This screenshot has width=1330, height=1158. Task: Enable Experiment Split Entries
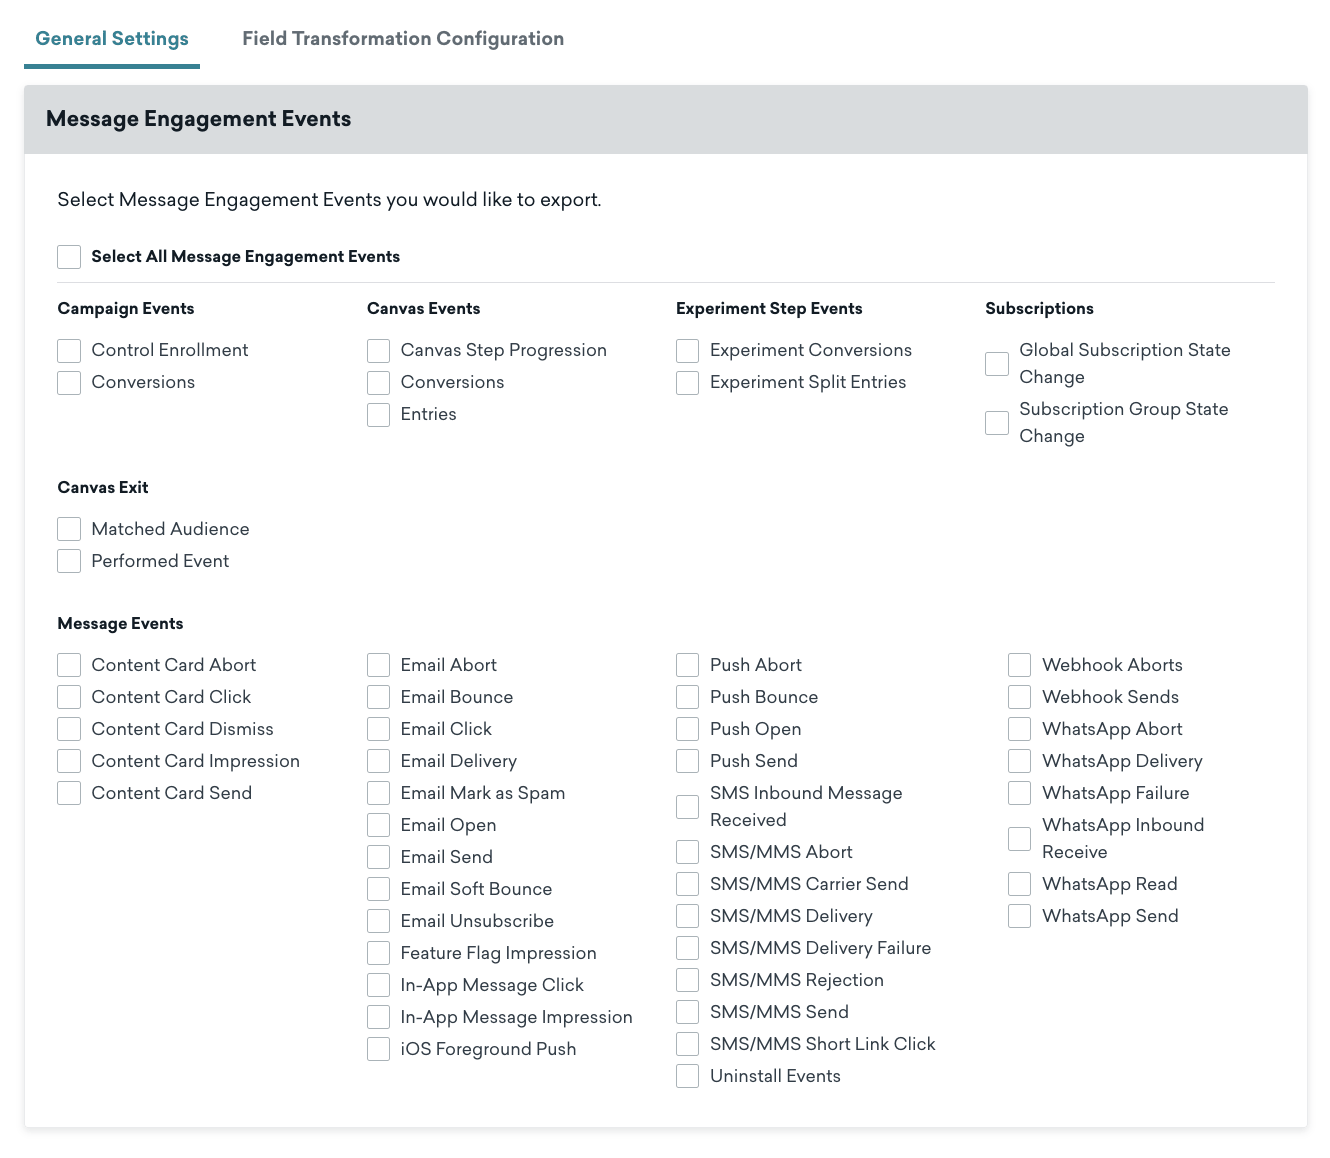click(687, 382)
